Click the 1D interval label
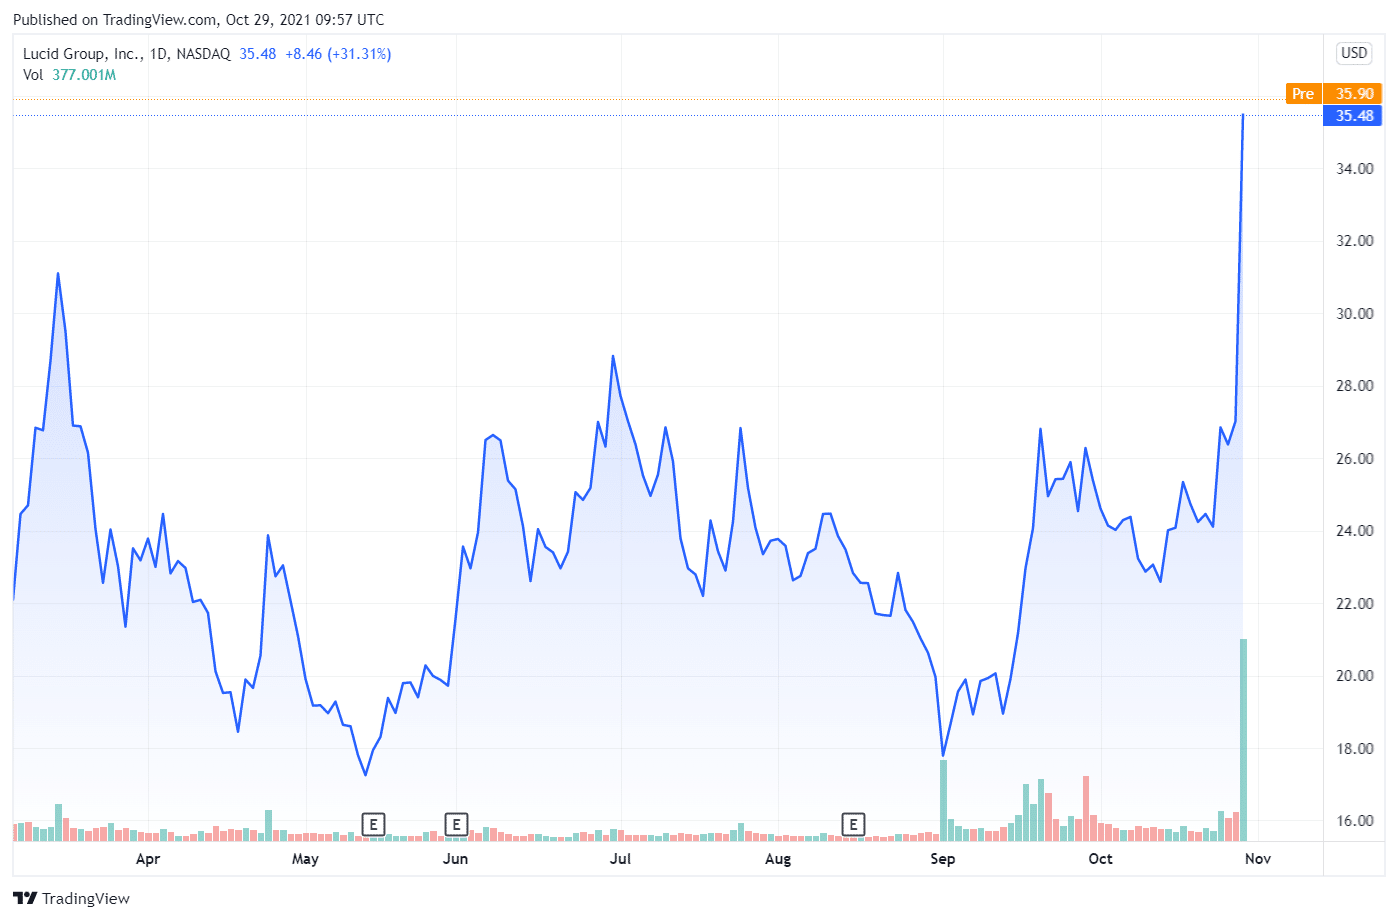1398x920 pixels. pos(159,54)
